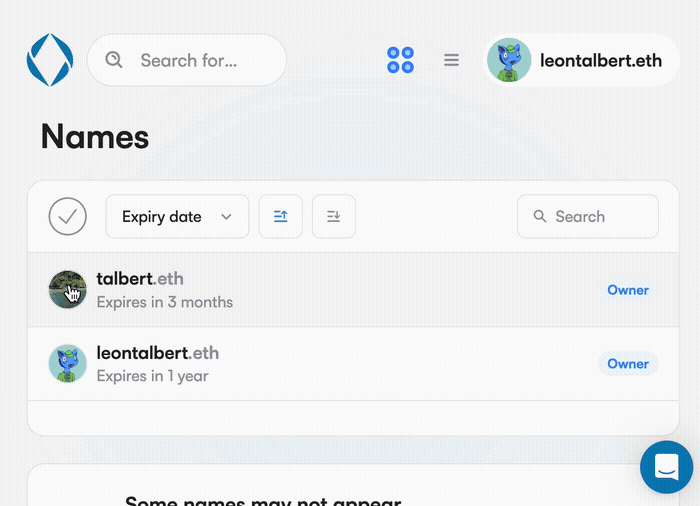Click the header profile avatar image

point(509,60)
